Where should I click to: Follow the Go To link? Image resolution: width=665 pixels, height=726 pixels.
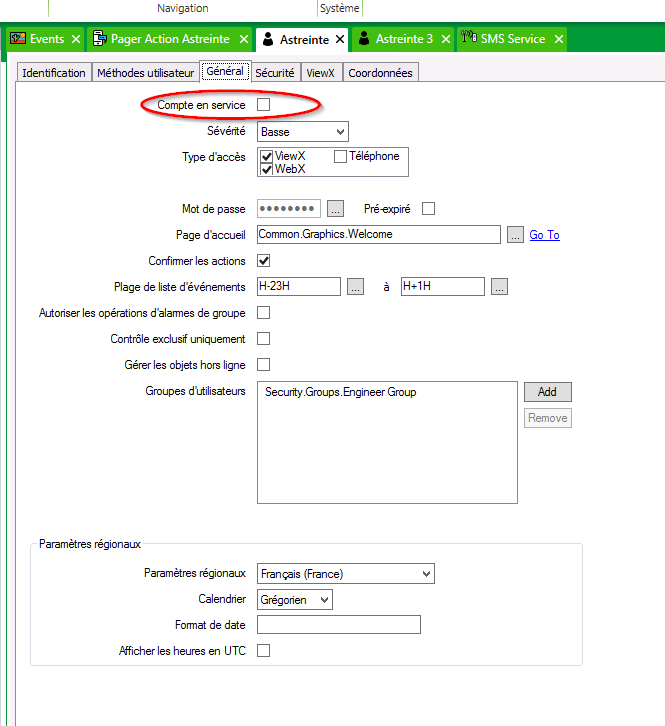pyautogui.click(x=544, y=235)
